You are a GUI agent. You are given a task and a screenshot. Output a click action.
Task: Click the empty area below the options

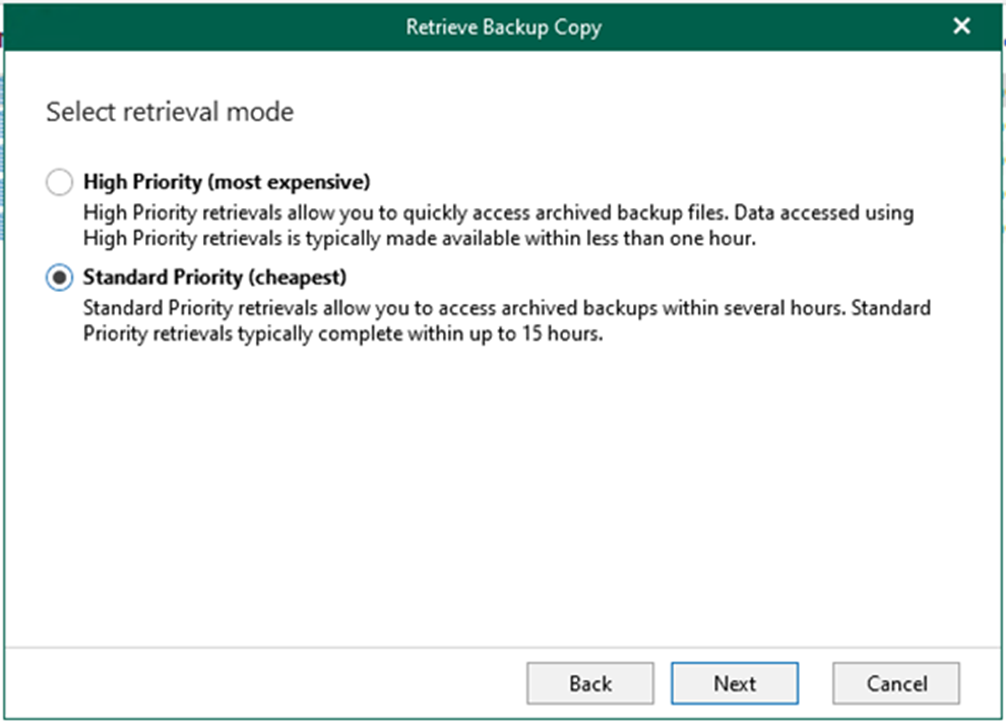point(500,500)
